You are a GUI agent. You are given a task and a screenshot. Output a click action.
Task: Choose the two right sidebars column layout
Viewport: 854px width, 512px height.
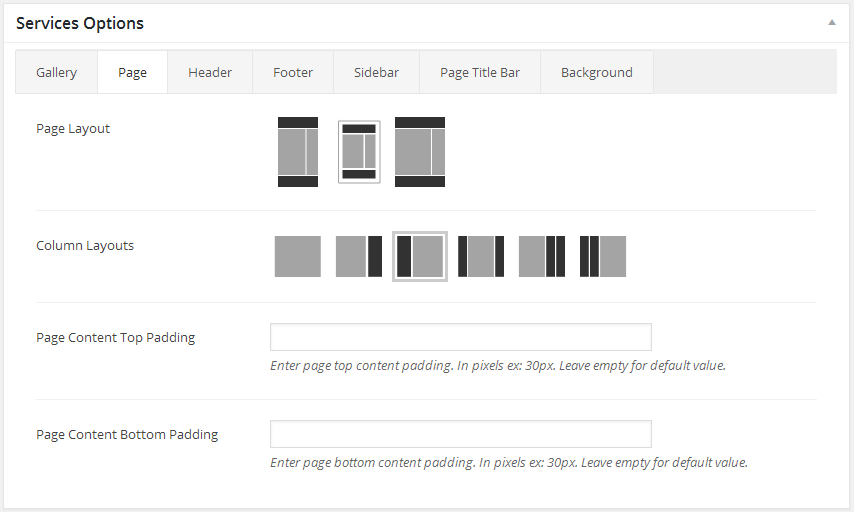542,257
